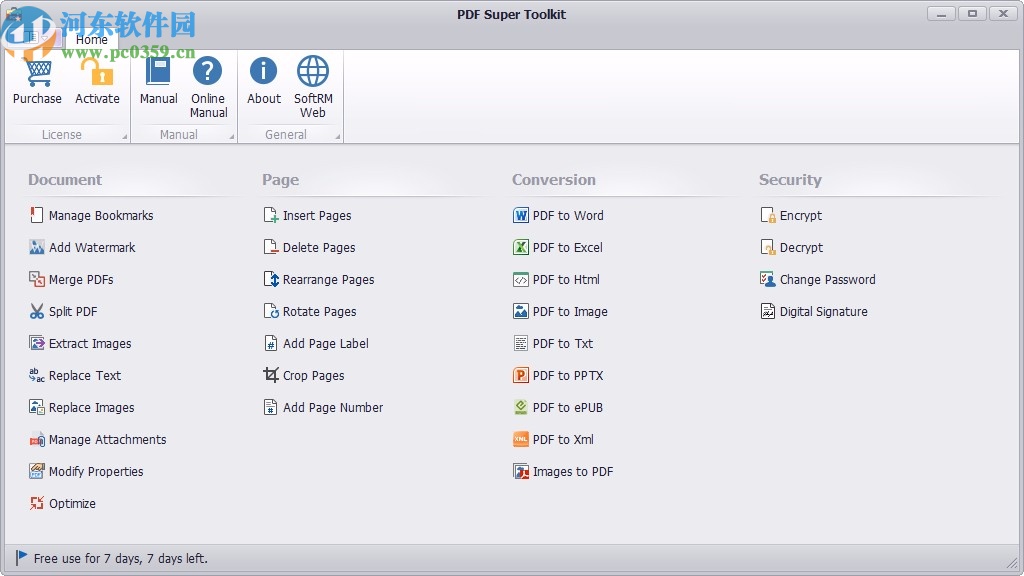Viewport: 1024px width, 576px height.
Task: Open the Crop Pages feature
Action: point(315,375)
